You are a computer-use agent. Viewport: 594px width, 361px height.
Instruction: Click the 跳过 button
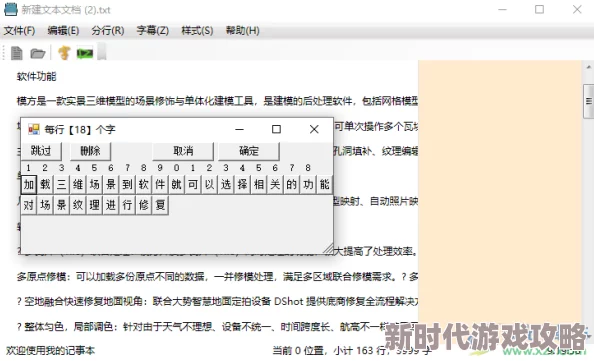pos(41,151)
